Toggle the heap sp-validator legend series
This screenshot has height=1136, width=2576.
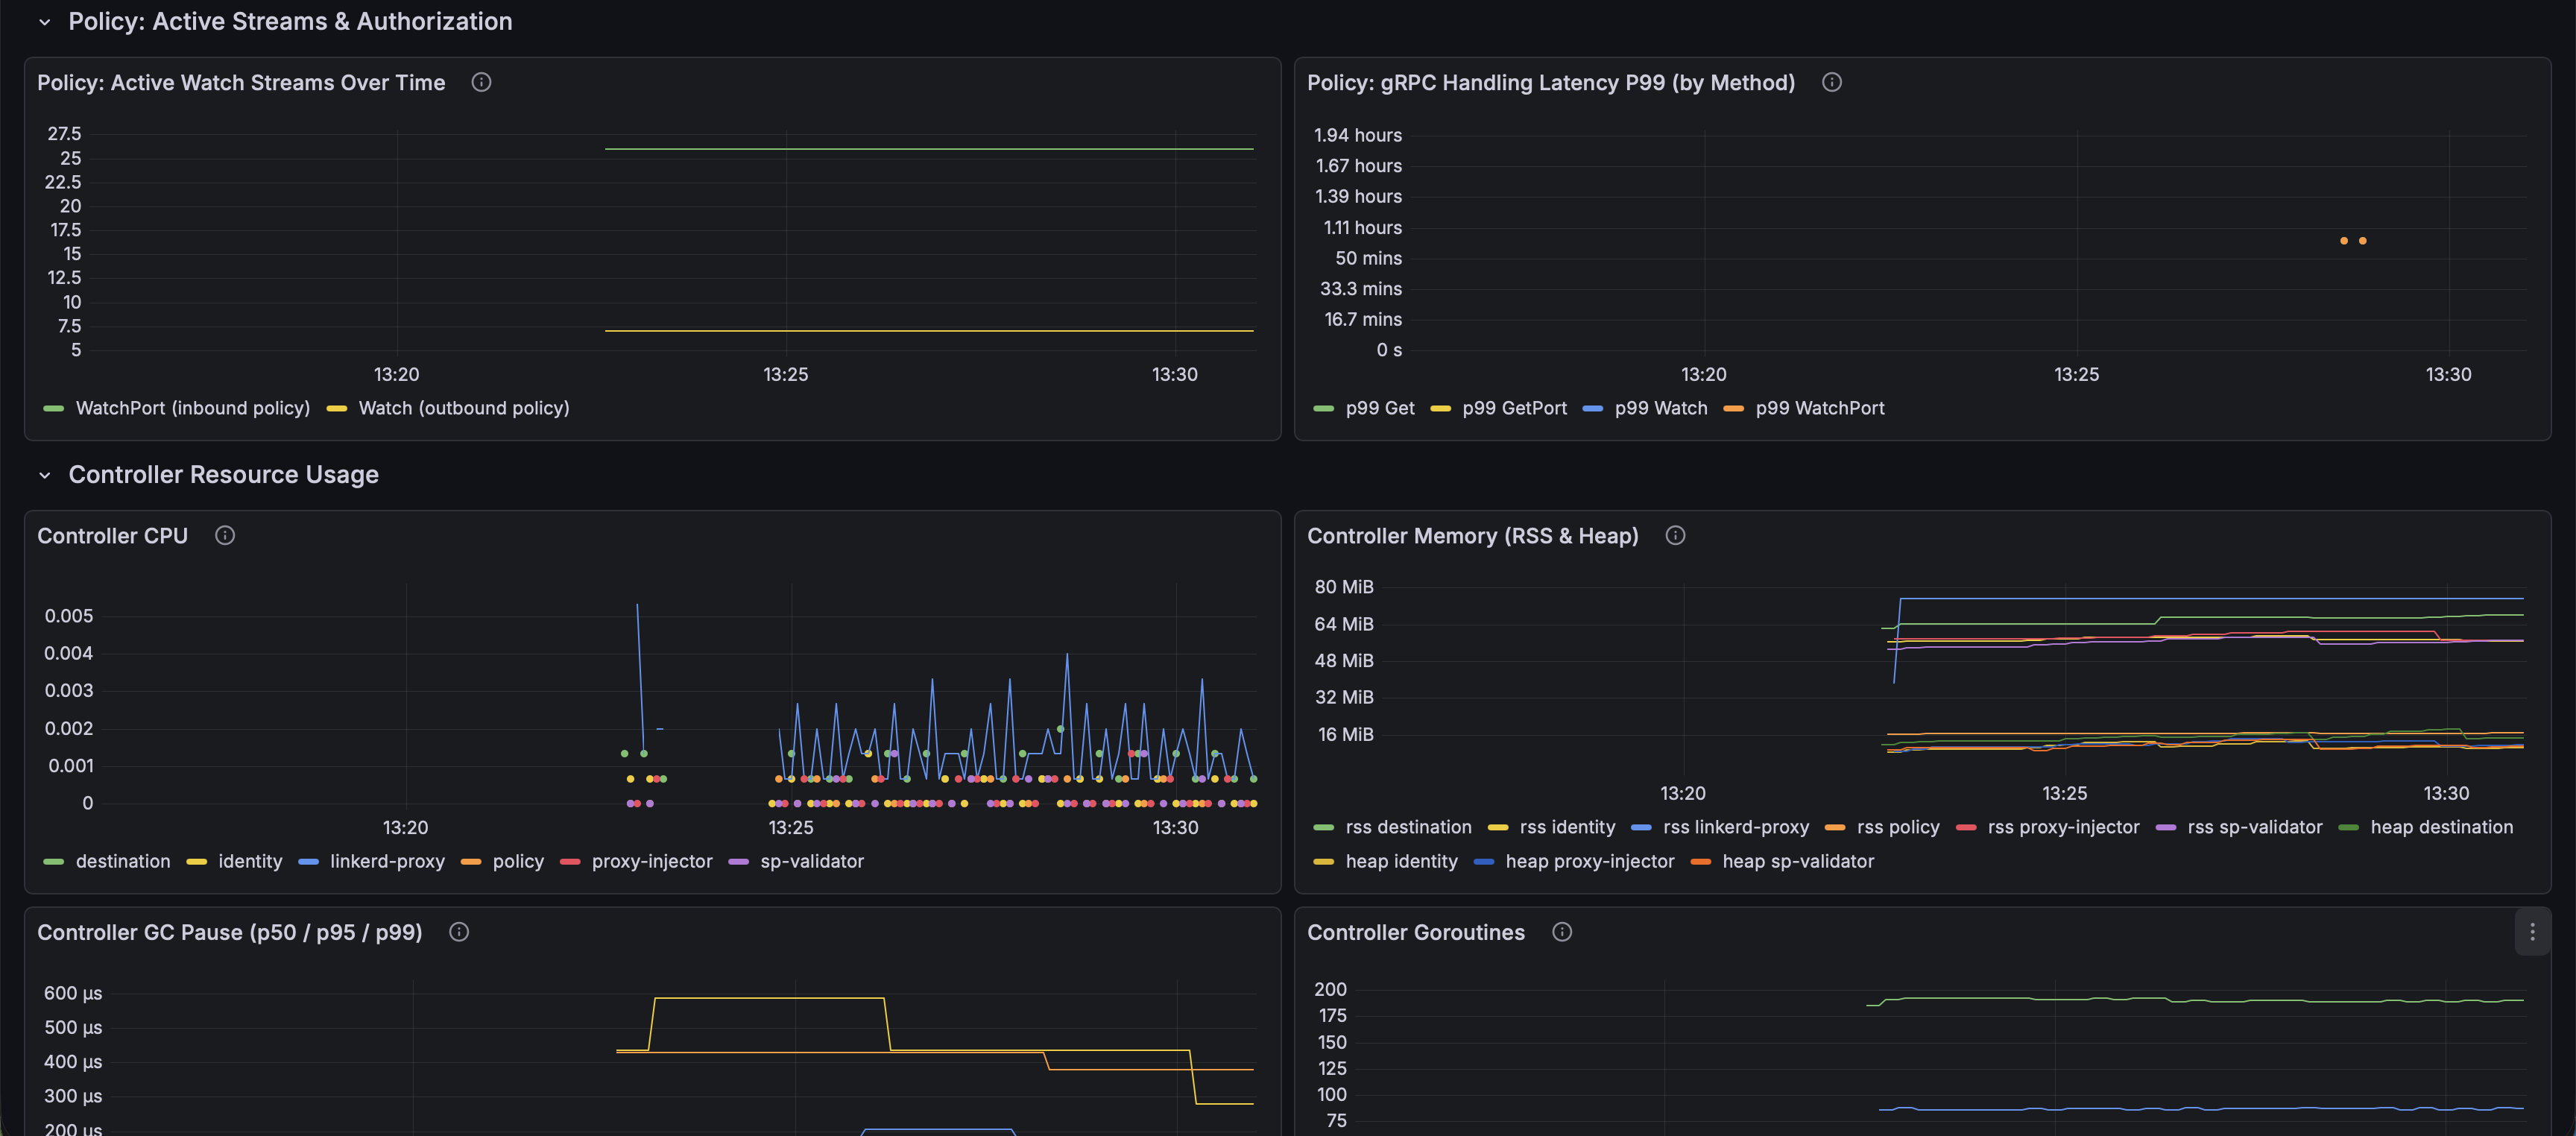[x=1798, y=861]
